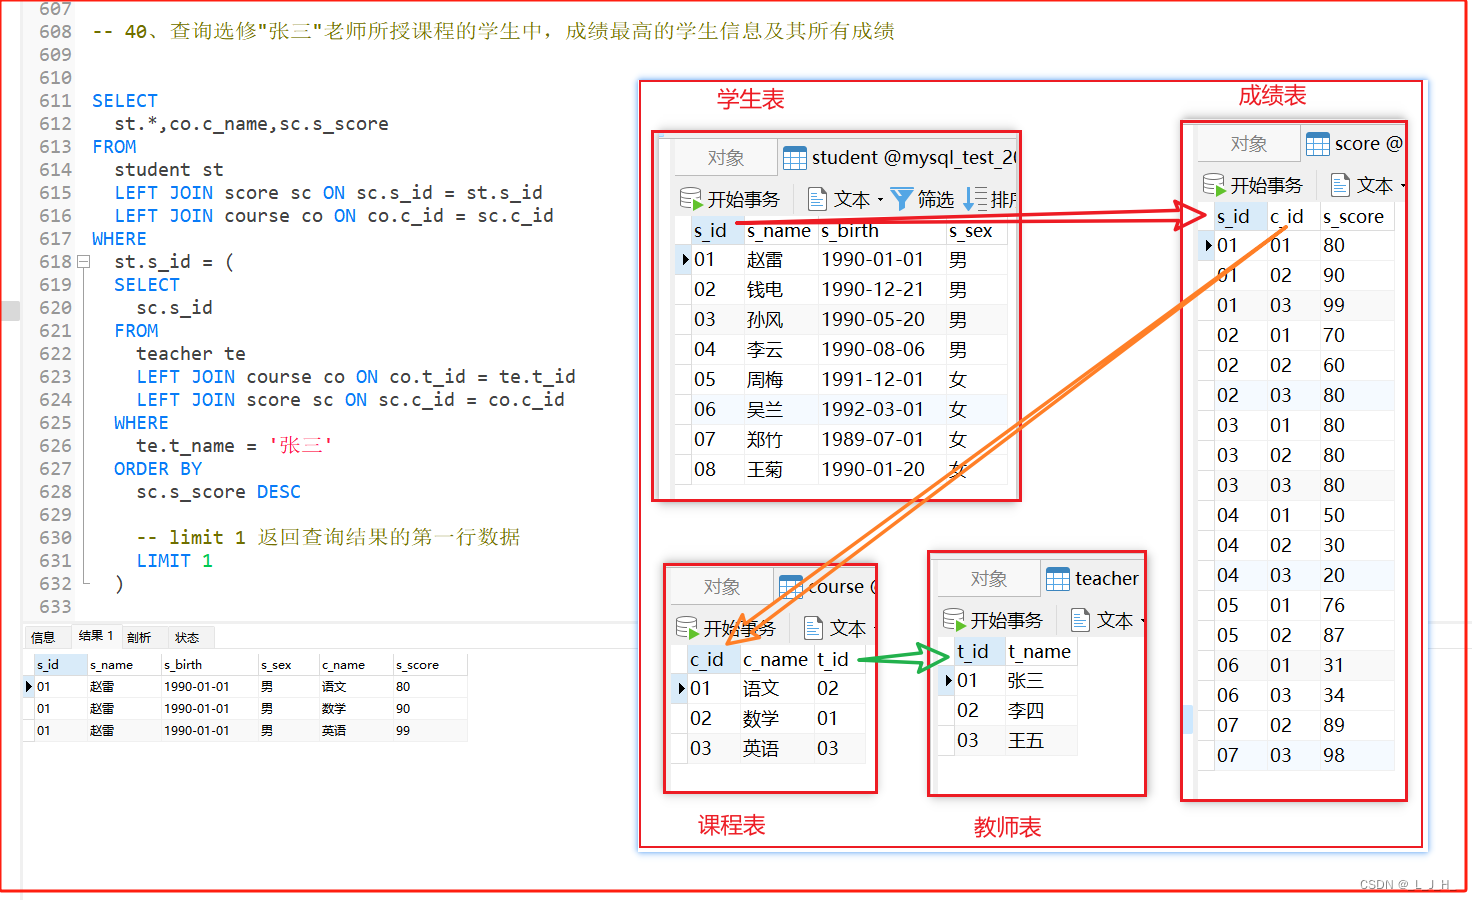Click the teacher table icon in the teacher window tab
Image resolution: width=1472 pixels, height=900 pixels.
tap(1058, 578)
